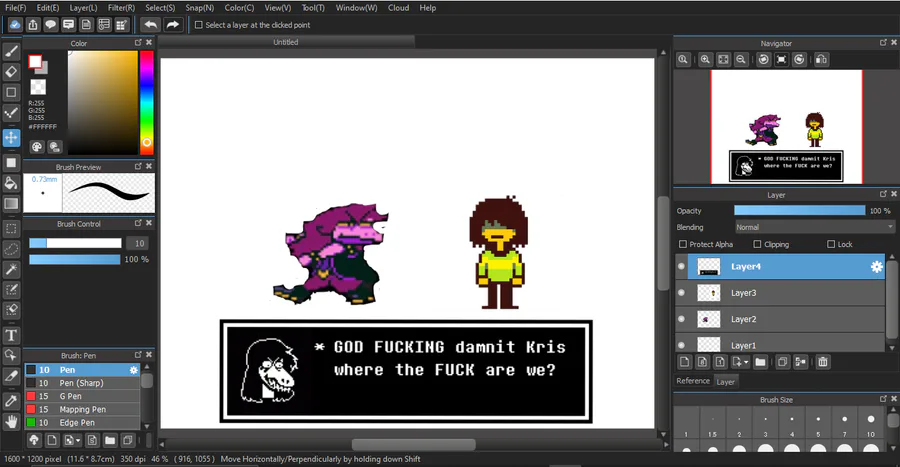Click the new layer icon in Layer panel
The width and height of the screenshot is (900, 467).
point(684,362)
